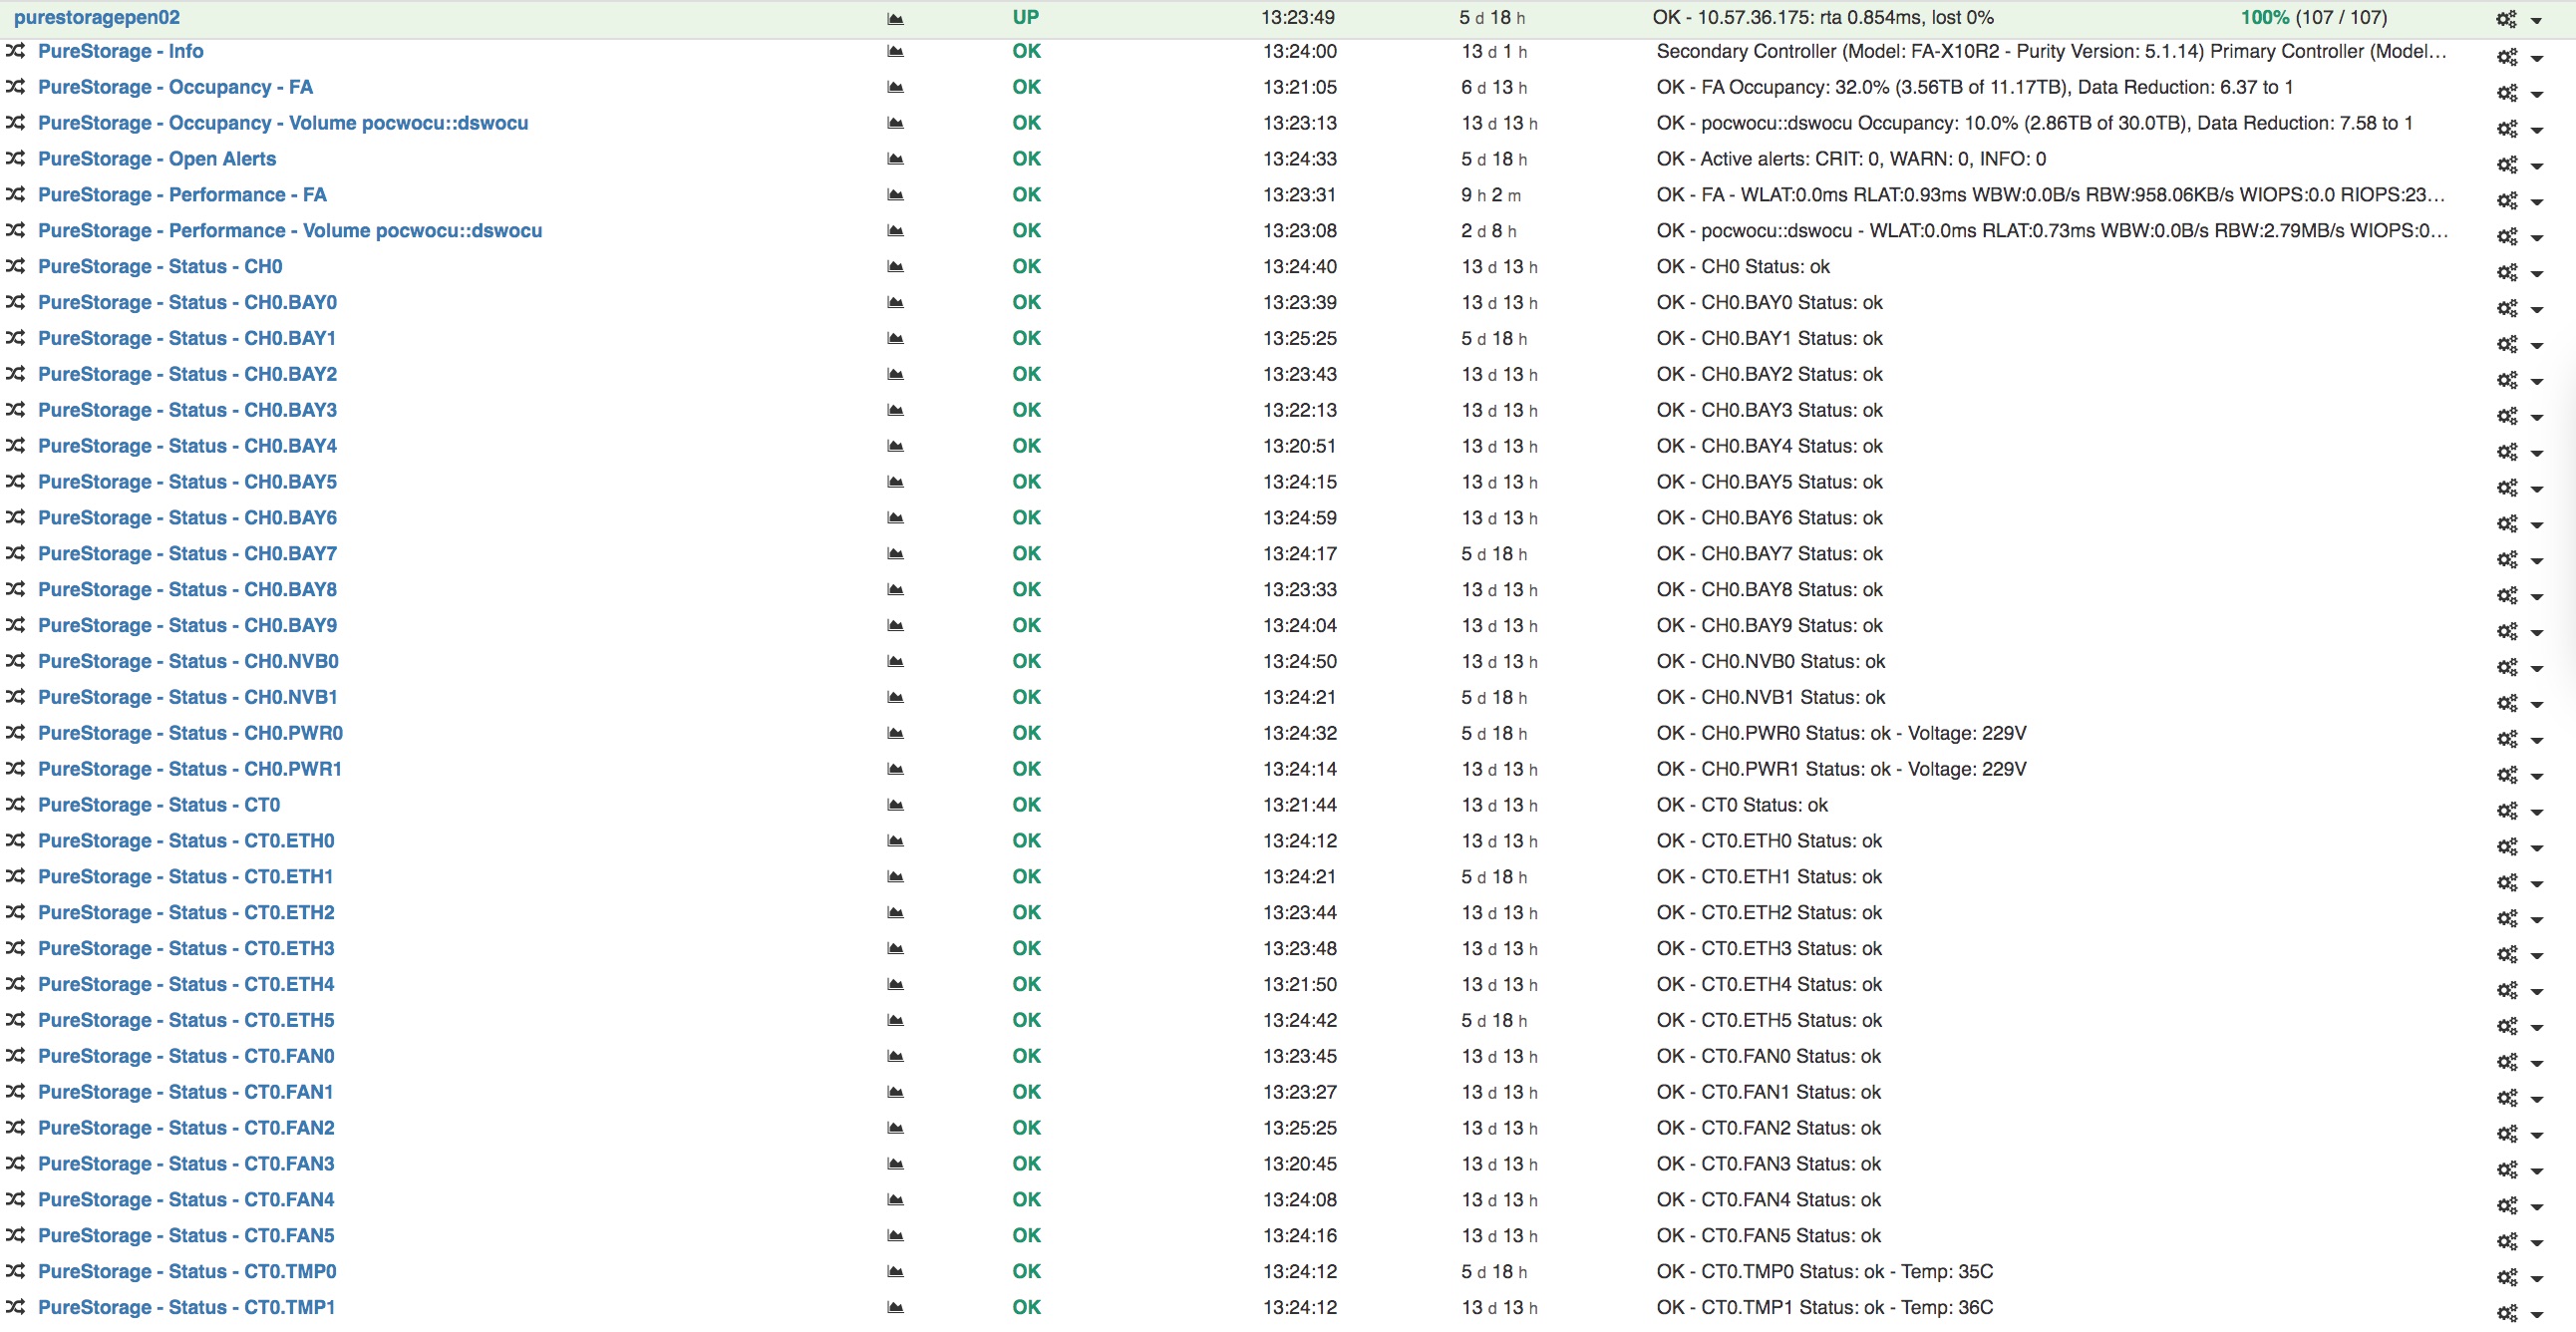Viewport: 2576px width, 1332px height.
Task: Click gears icon for Status - CT0.ETH0 row
Action: (2507, 846)
